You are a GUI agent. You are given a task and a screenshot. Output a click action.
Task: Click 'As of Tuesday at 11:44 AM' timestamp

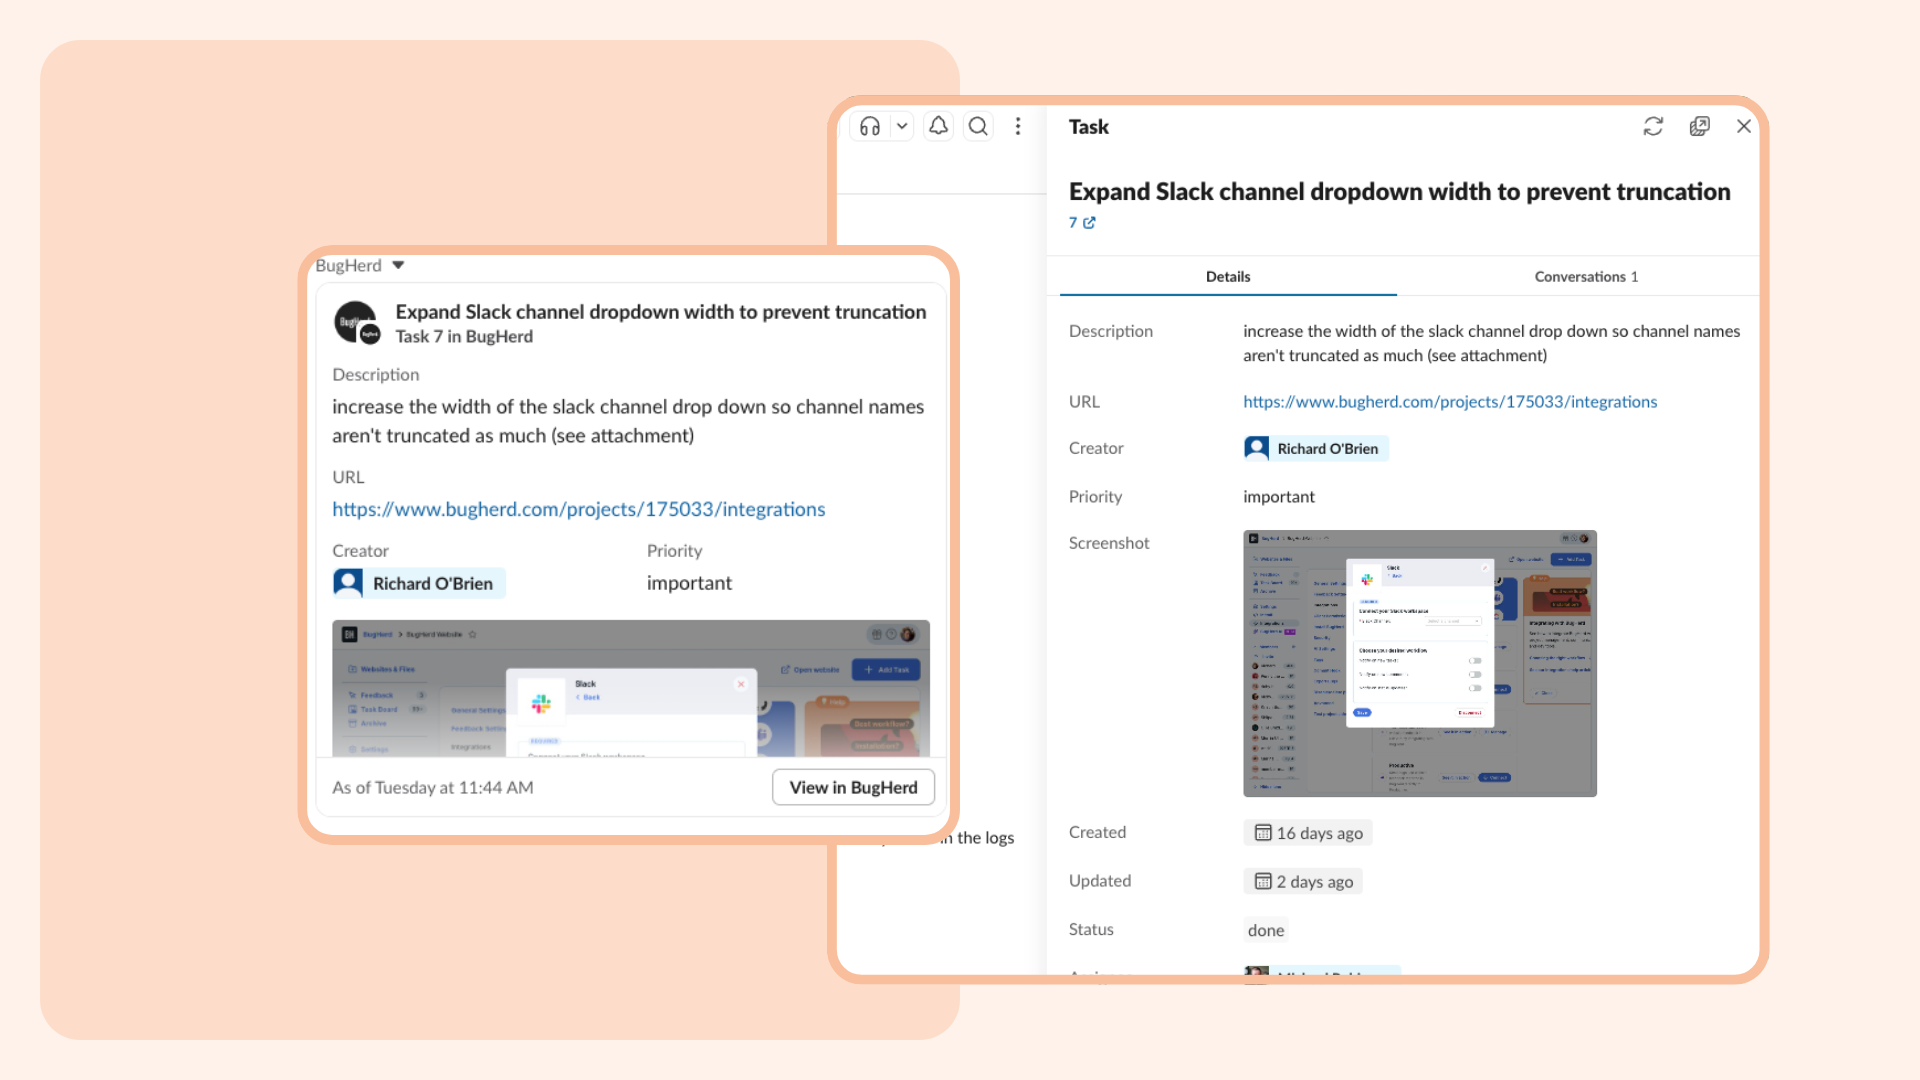pos(433,787)
